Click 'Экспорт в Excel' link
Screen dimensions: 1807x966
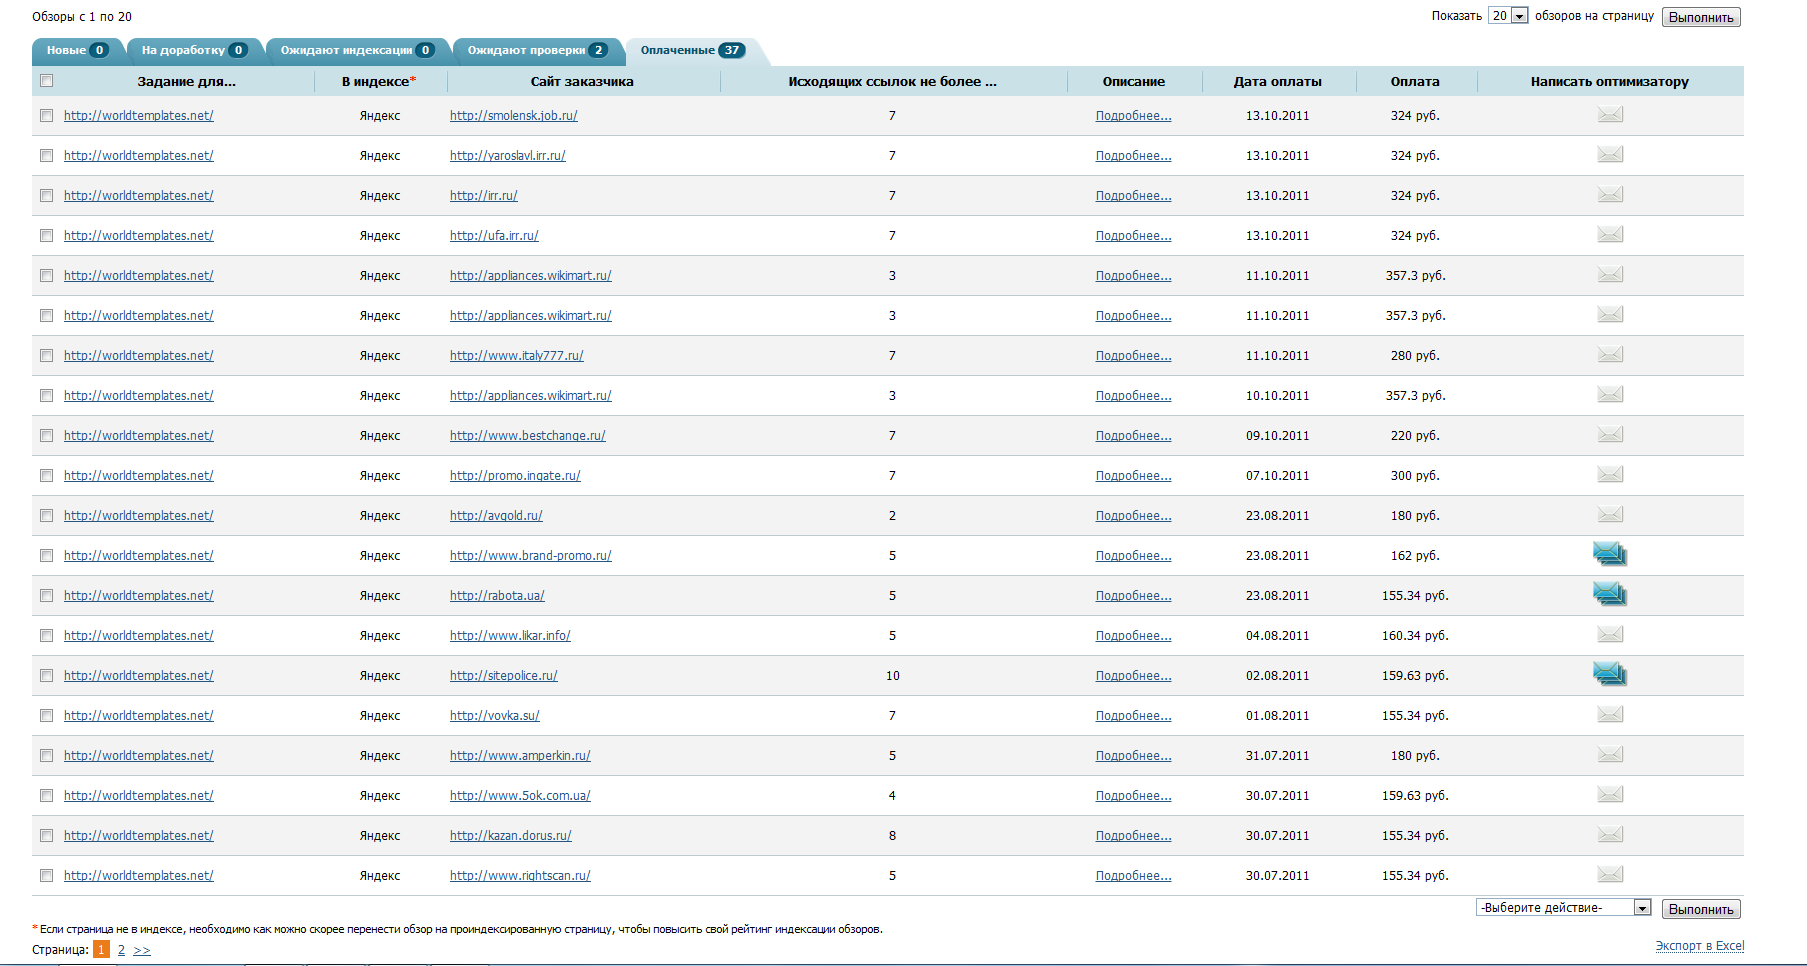1699,946
